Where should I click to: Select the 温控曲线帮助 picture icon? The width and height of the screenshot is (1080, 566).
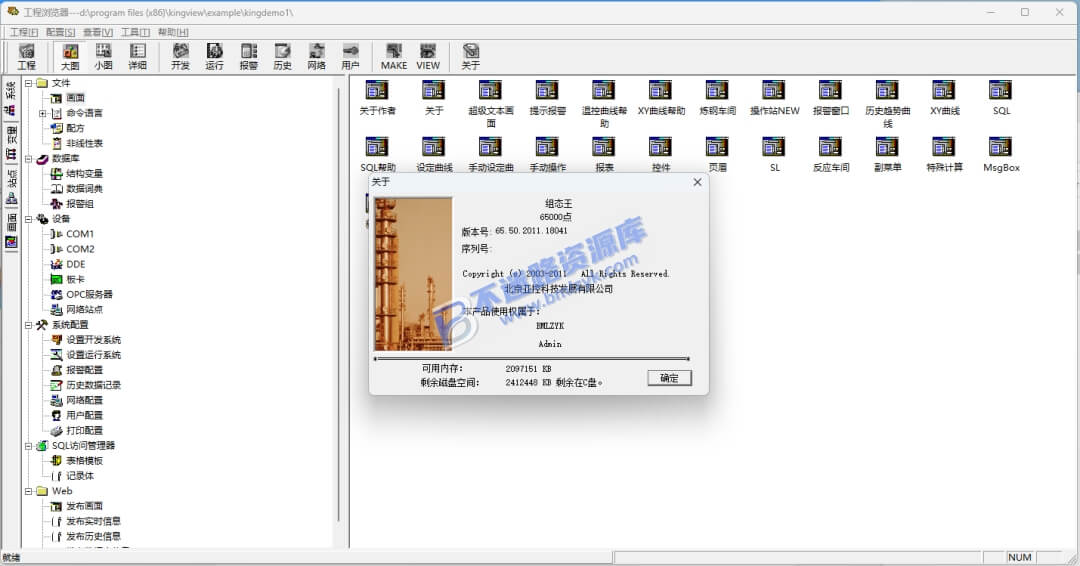click(x=604, y=103)
